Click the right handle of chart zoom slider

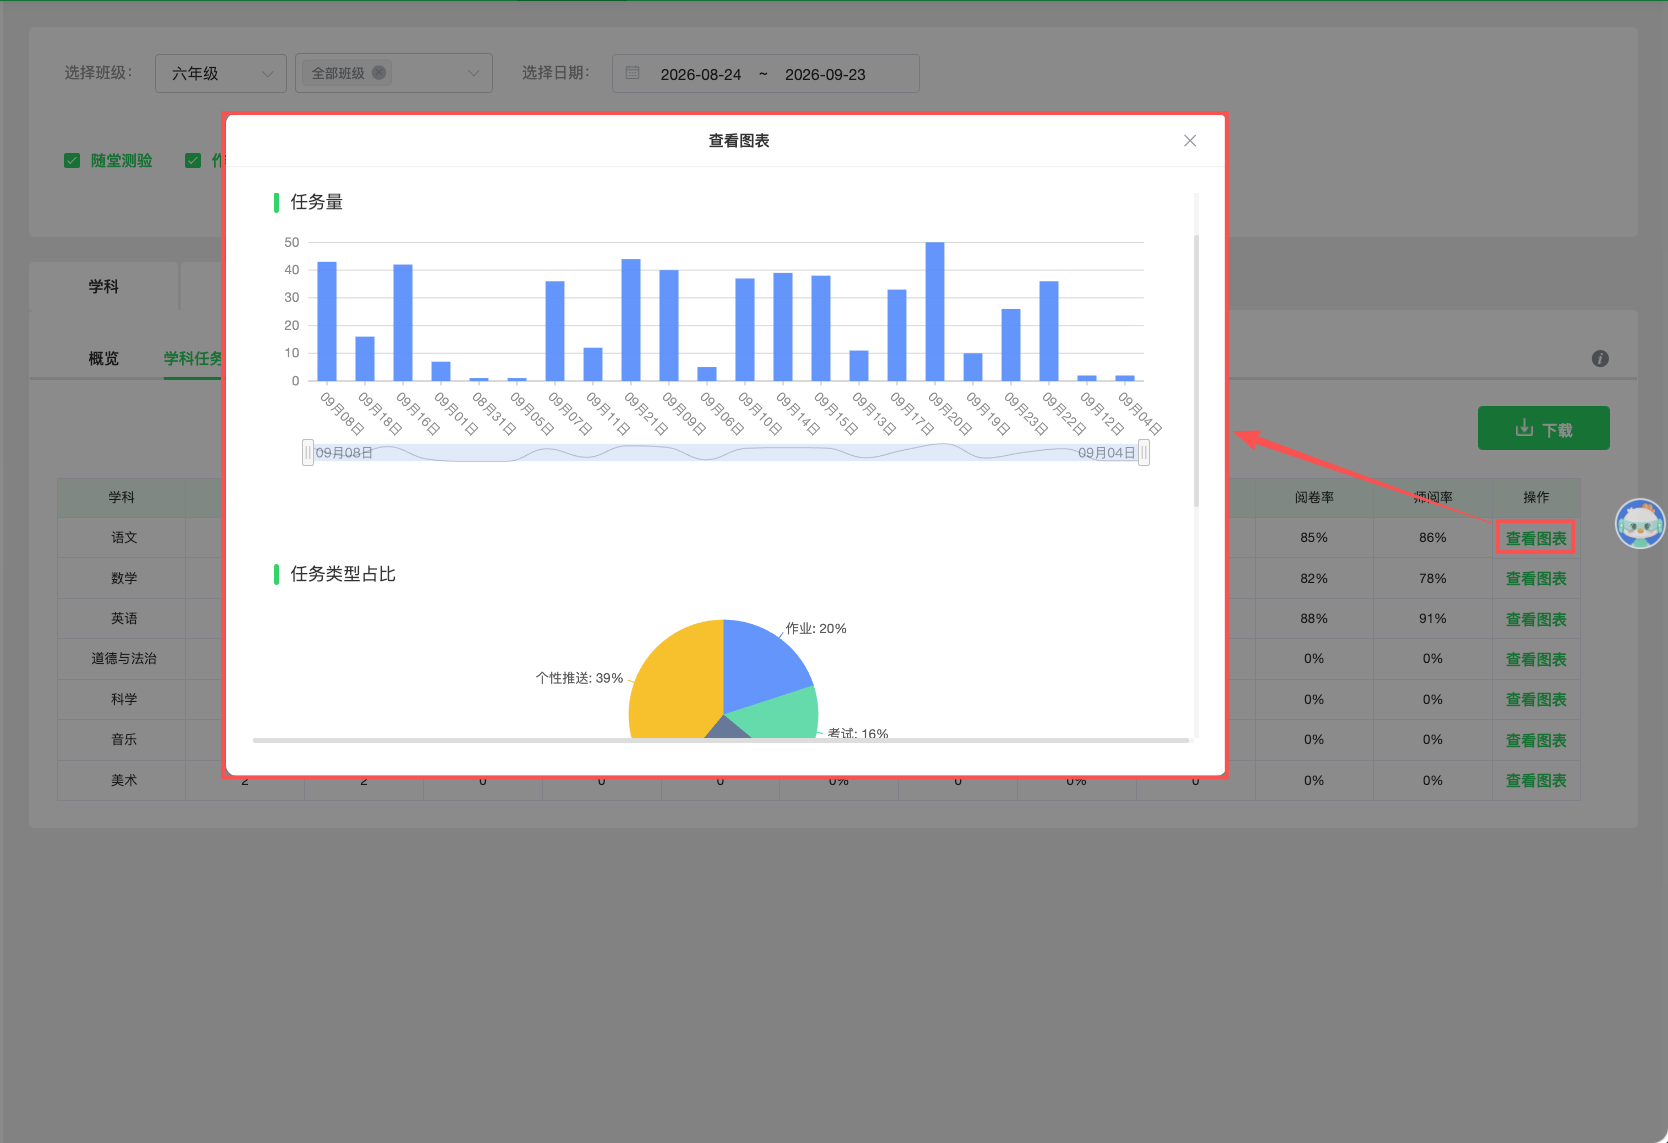tap(1144, 453)
